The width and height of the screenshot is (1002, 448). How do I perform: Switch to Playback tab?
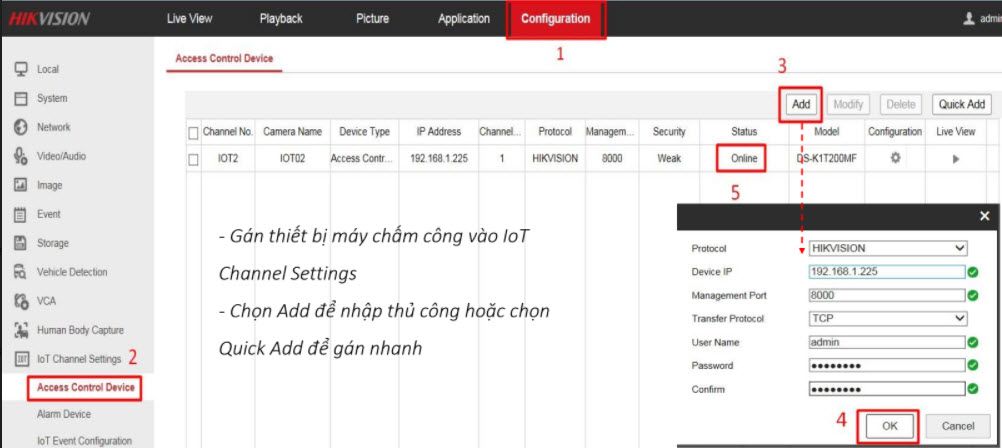tap(281, 19)
